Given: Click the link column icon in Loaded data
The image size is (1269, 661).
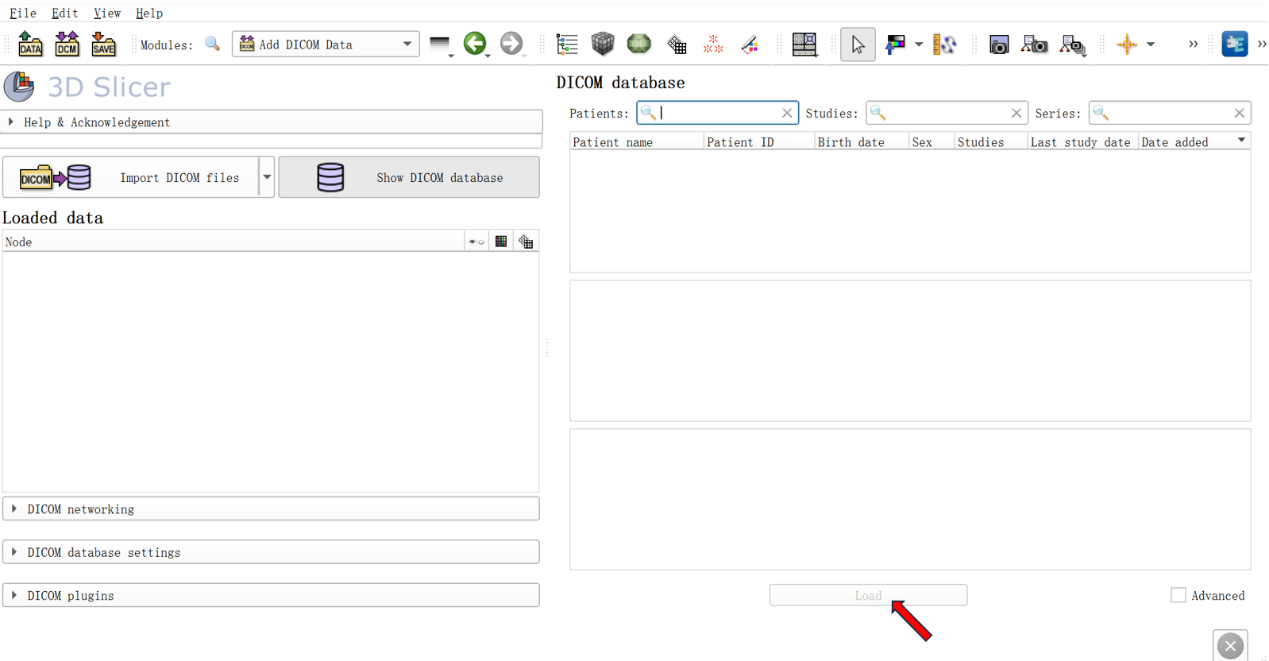Looking at the screenshot, I should point(476,241).
